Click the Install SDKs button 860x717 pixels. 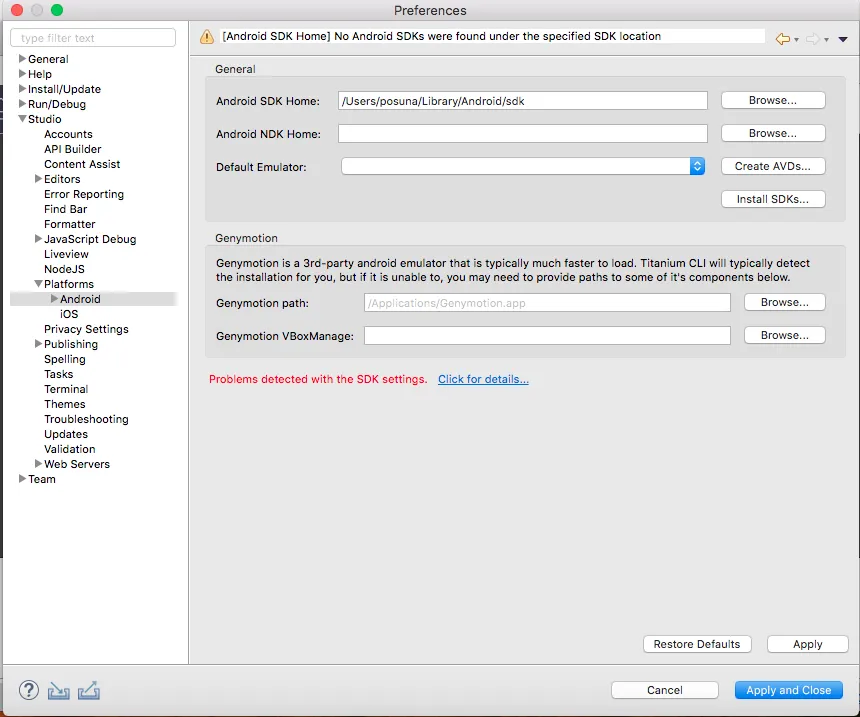click(773, 199)
